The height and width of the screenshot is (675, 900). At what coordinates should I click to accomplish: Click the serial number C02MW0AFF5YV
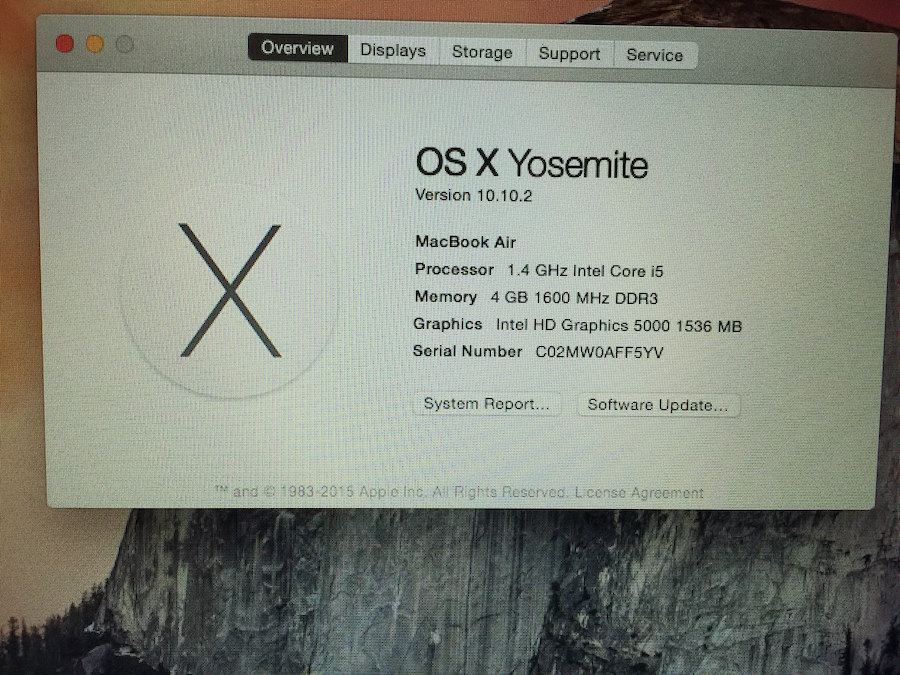tap(599, 352)
